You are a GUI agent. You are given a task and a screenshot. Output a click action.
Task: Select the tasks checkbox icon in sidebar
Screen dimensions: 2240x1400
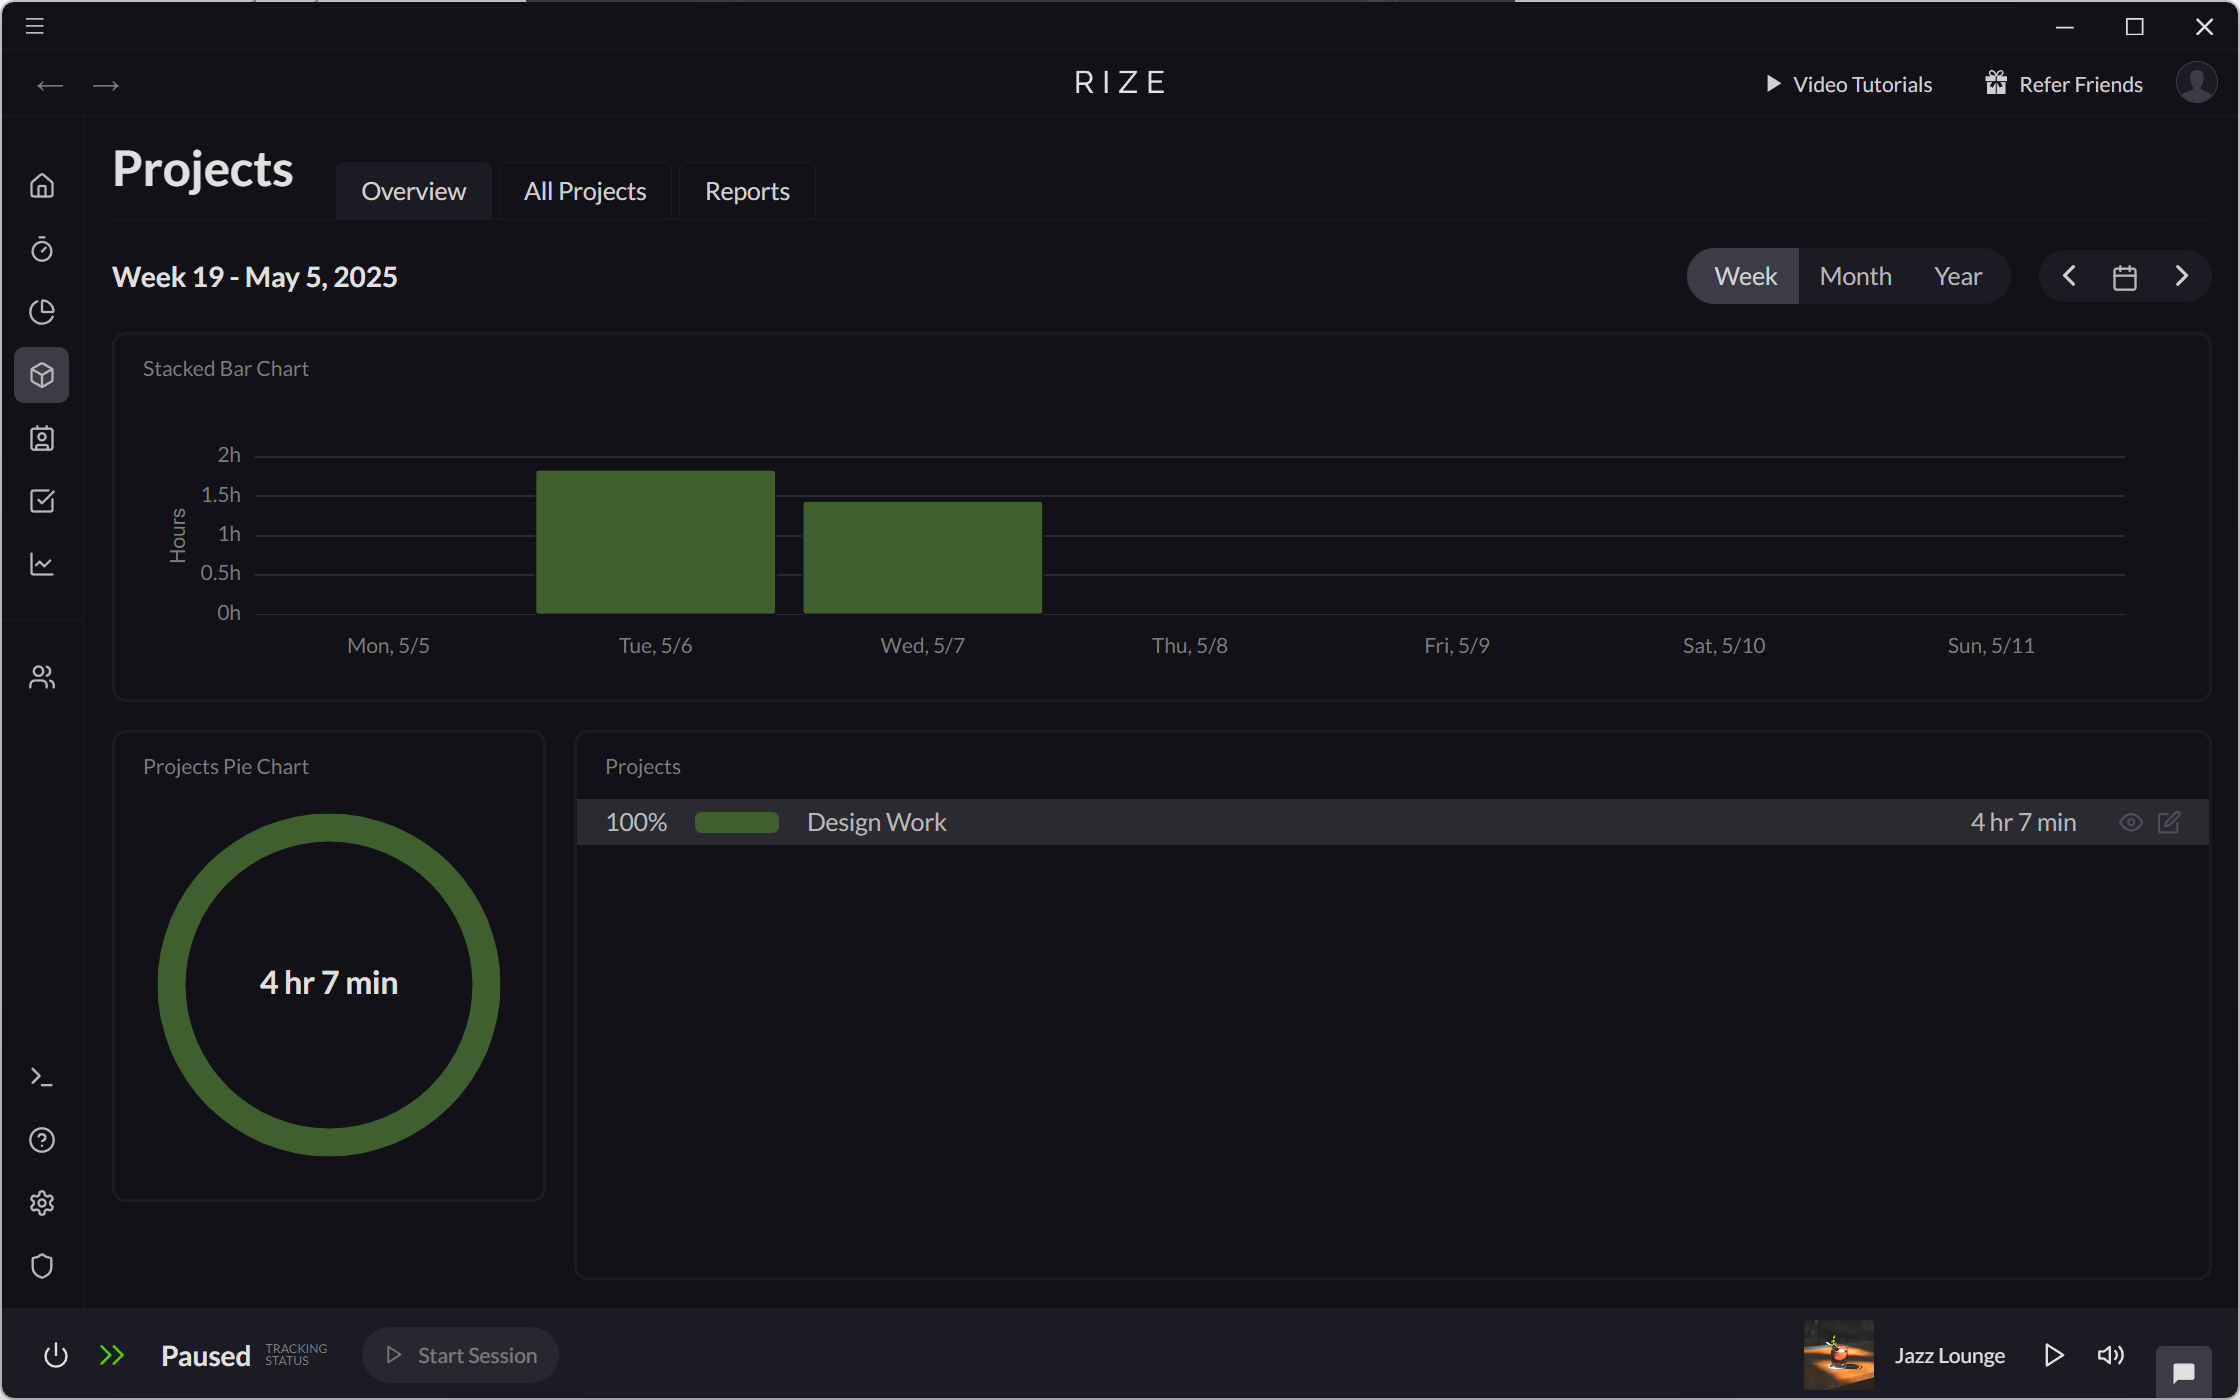click(42, 501)
